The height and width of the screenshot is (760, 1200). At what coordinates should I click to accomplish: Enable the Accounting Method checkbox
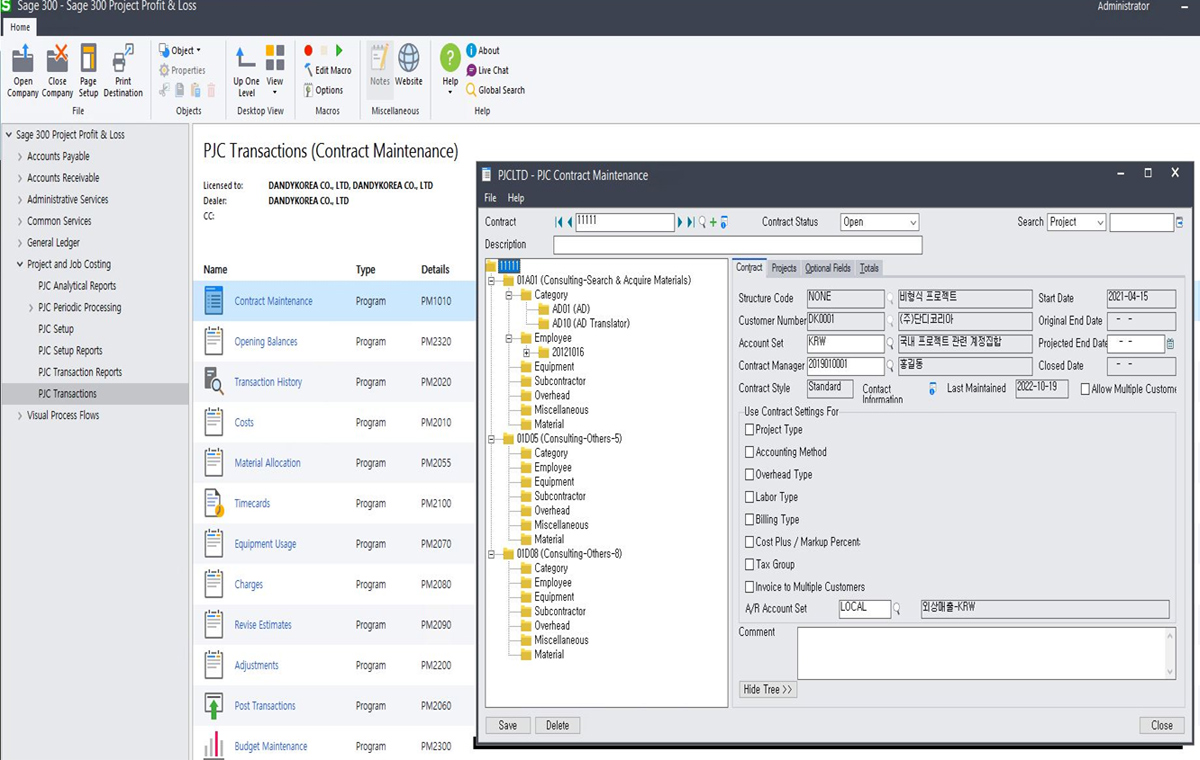click(750, 452)
